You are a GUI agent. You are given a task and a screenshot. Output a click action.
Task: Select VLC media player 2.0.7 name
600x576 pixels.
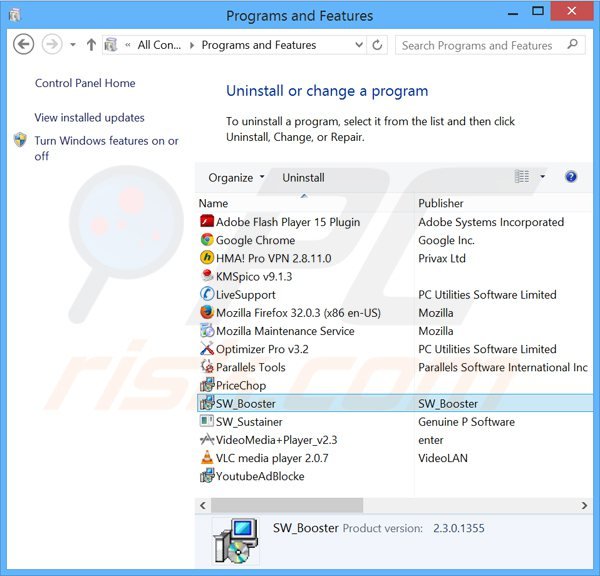tap(272, 458)
